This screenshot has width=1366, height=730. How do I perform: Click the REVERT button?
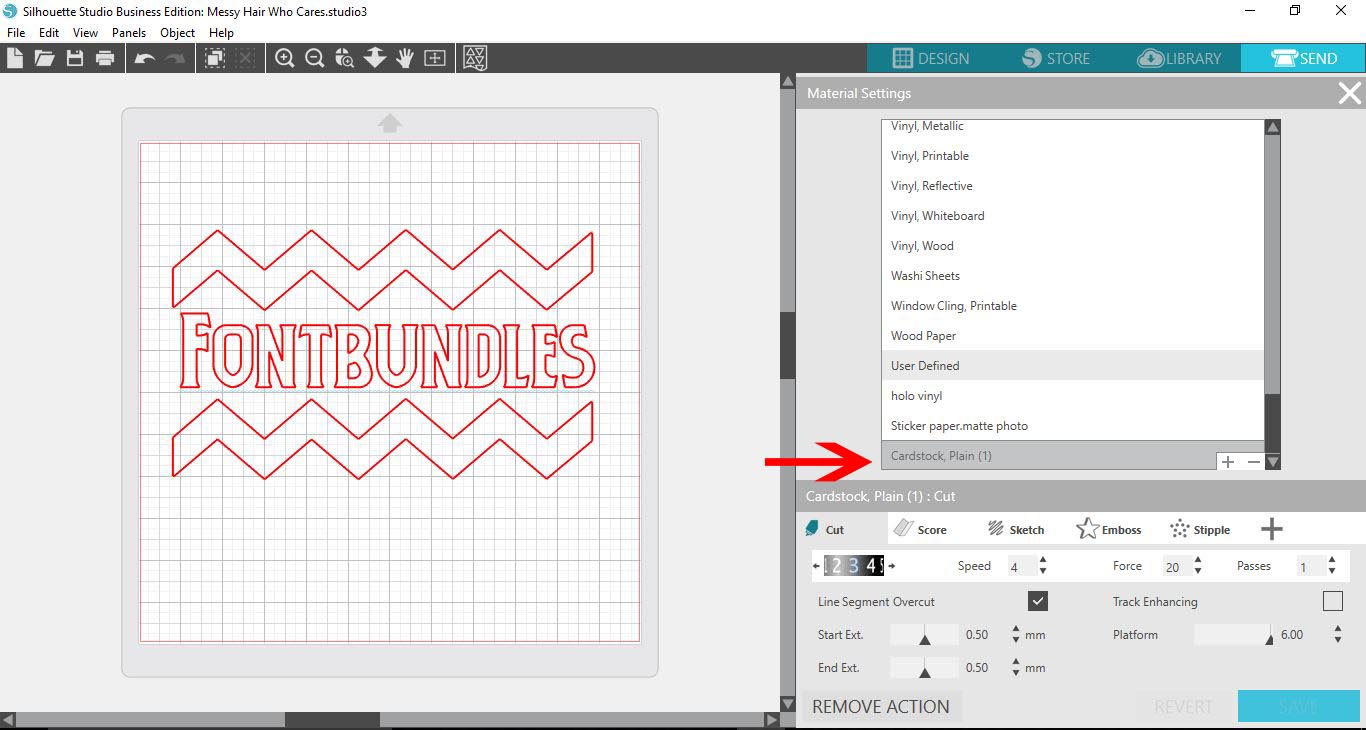click(1183, 706)
